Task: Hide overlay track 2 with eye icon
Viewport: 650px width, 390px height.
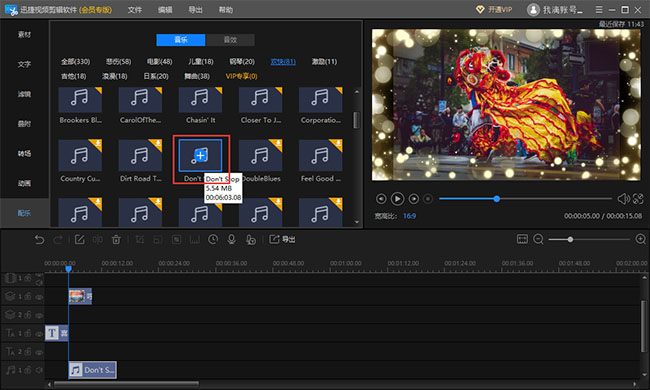Action: coord(39,315)
